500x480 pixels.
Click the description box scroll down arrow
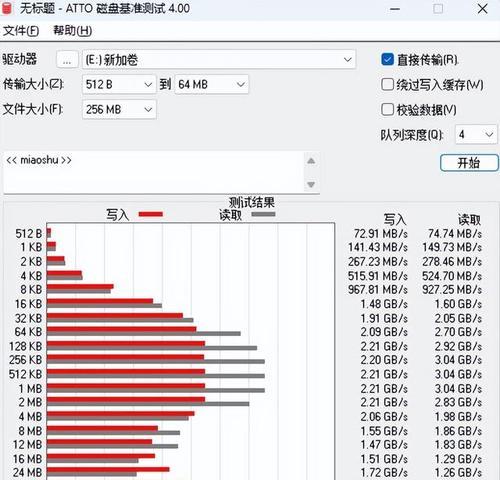[311, 184]
